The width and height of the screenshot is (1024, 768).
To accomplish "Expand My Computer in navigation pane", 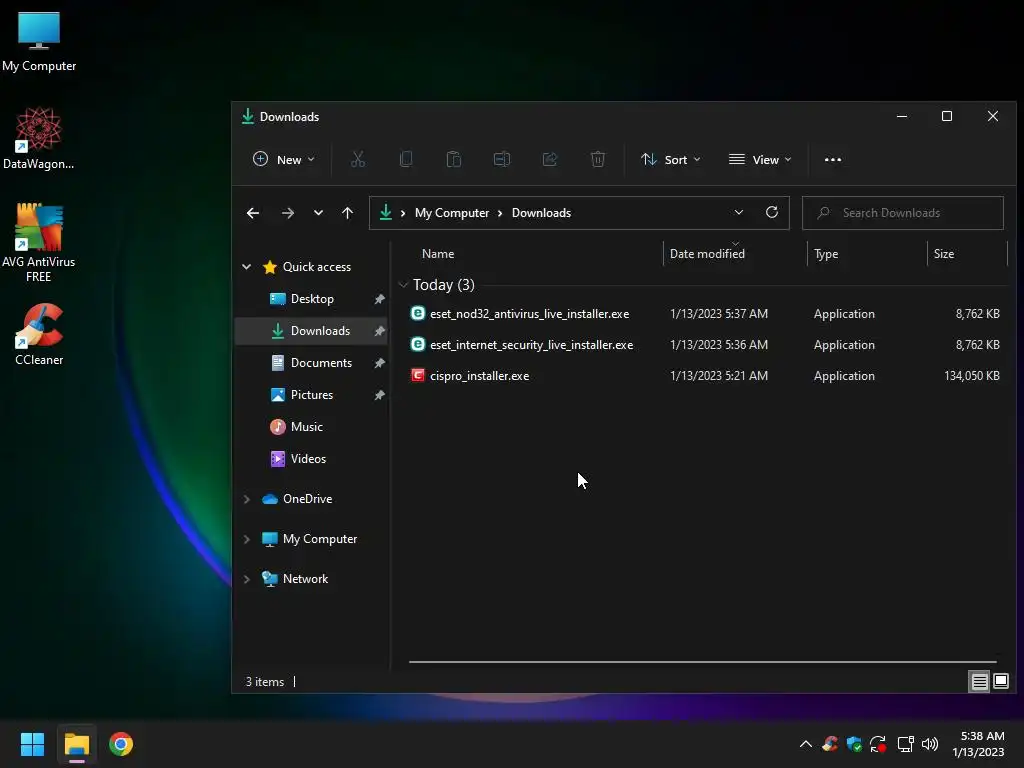I will (x=247, y=539).
